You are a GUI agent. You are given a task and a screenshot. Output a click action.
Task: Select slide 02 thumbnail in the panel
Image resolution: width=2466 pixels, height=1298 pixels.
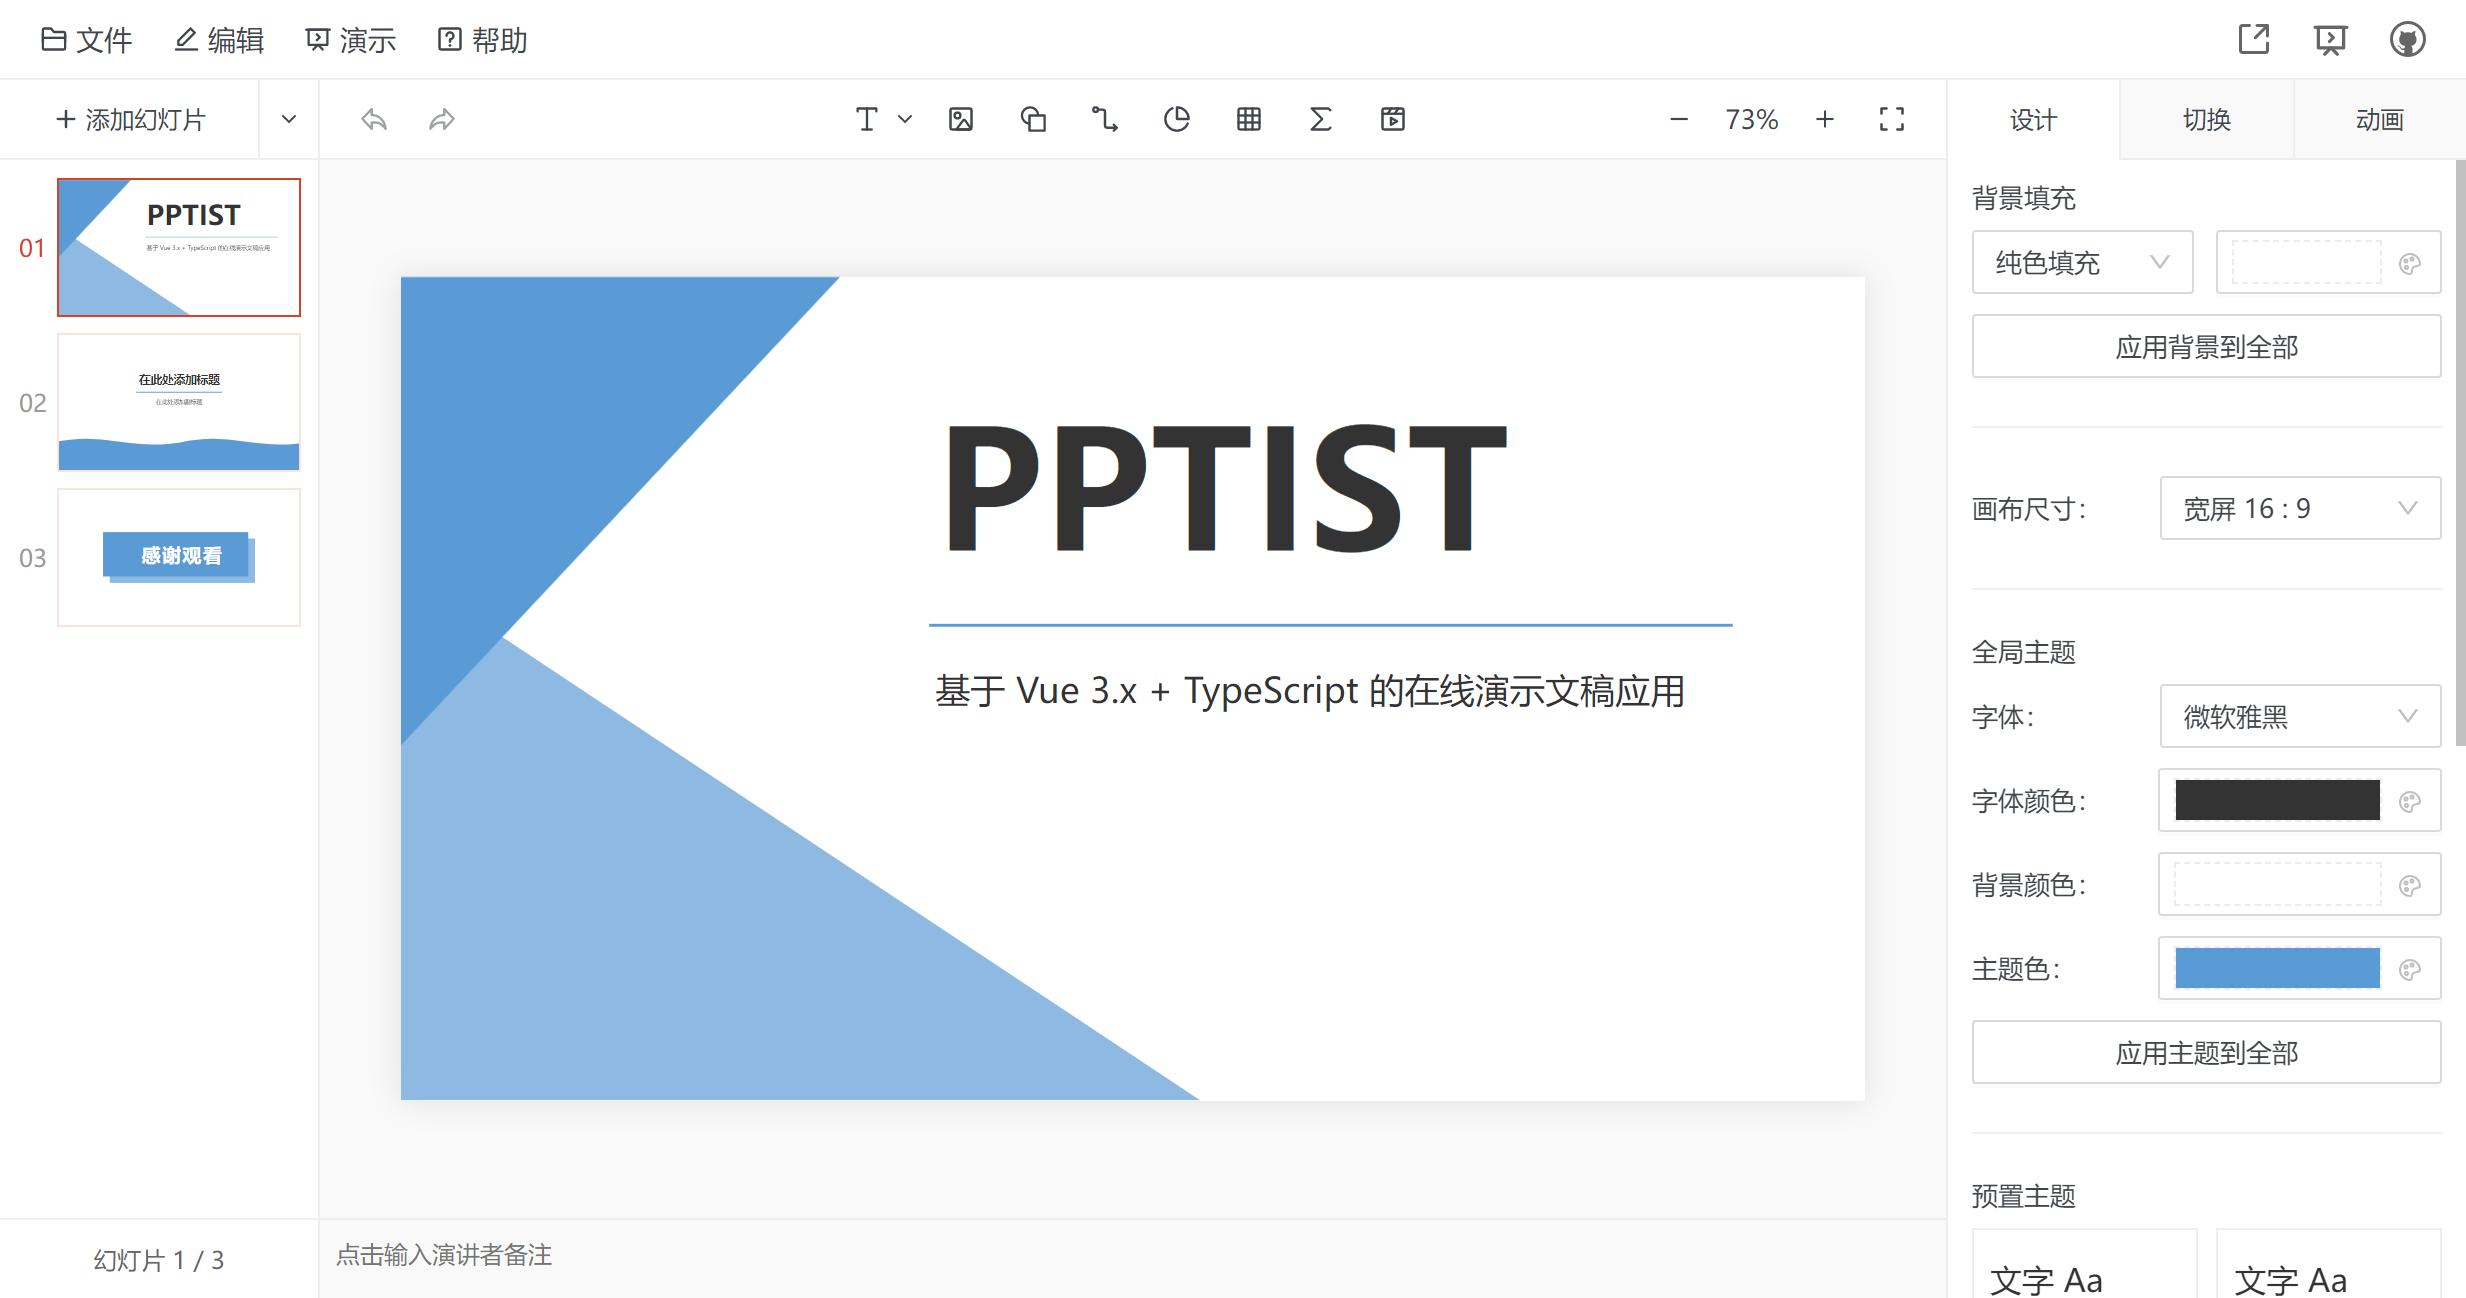point(178,403)
